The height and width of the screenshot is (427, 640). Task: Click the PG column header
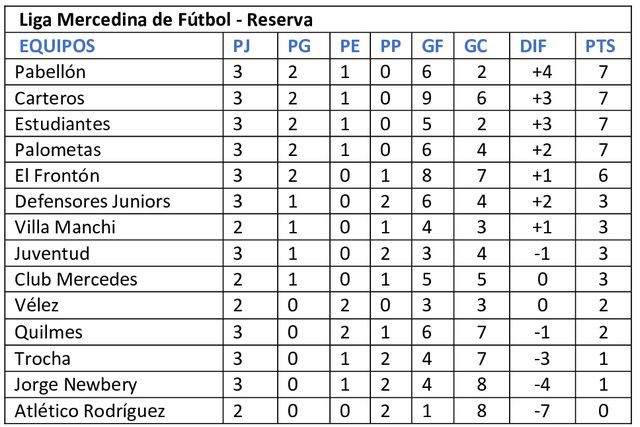(x=299, y=45)
